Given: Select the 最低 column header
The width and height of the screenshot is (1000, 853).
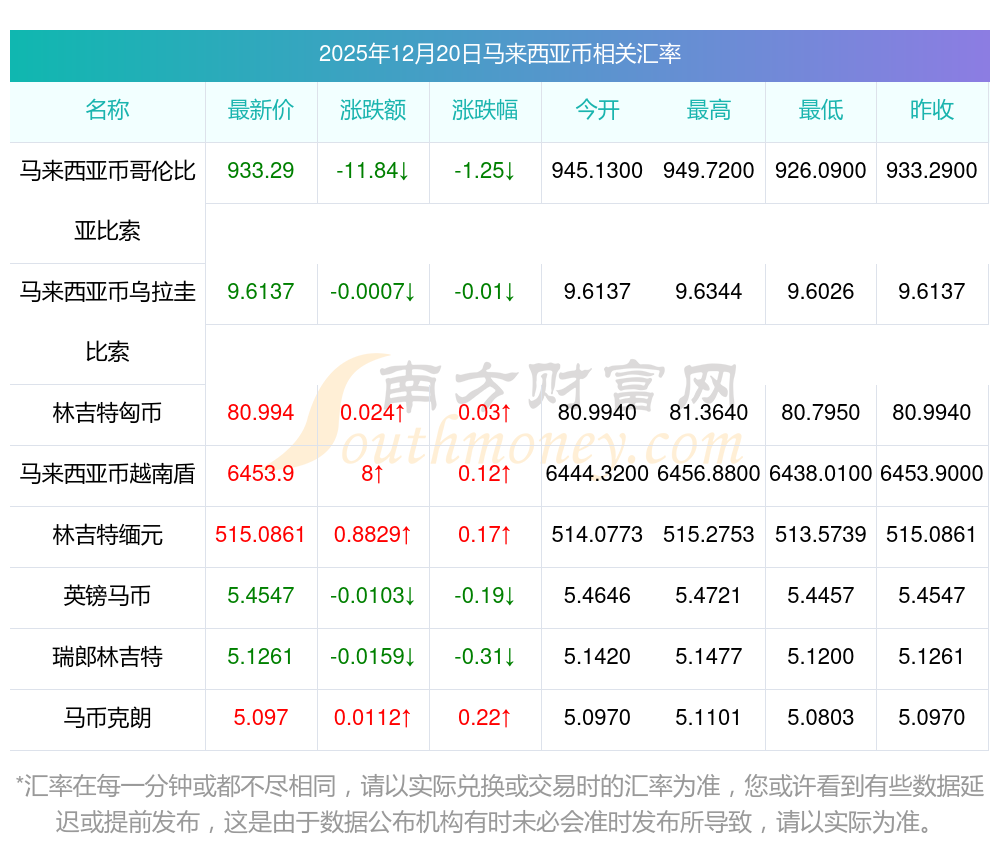Looking at the screenshot, I should click(x=821, y=110).
